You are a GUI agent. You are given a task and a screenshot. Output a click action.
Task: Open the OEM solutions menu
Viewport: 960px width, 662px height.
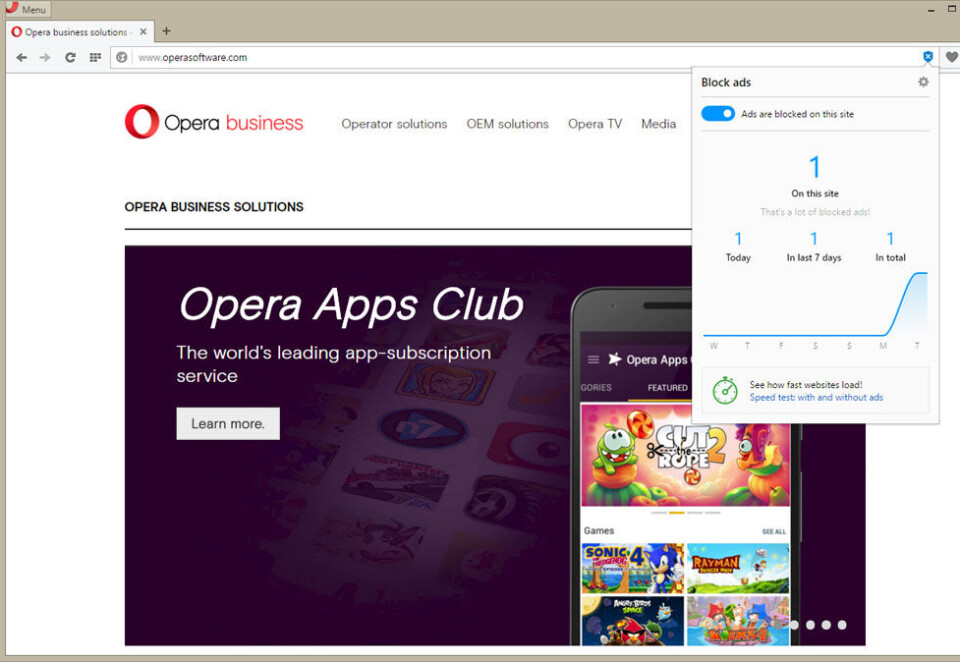(x=507, y=124)
